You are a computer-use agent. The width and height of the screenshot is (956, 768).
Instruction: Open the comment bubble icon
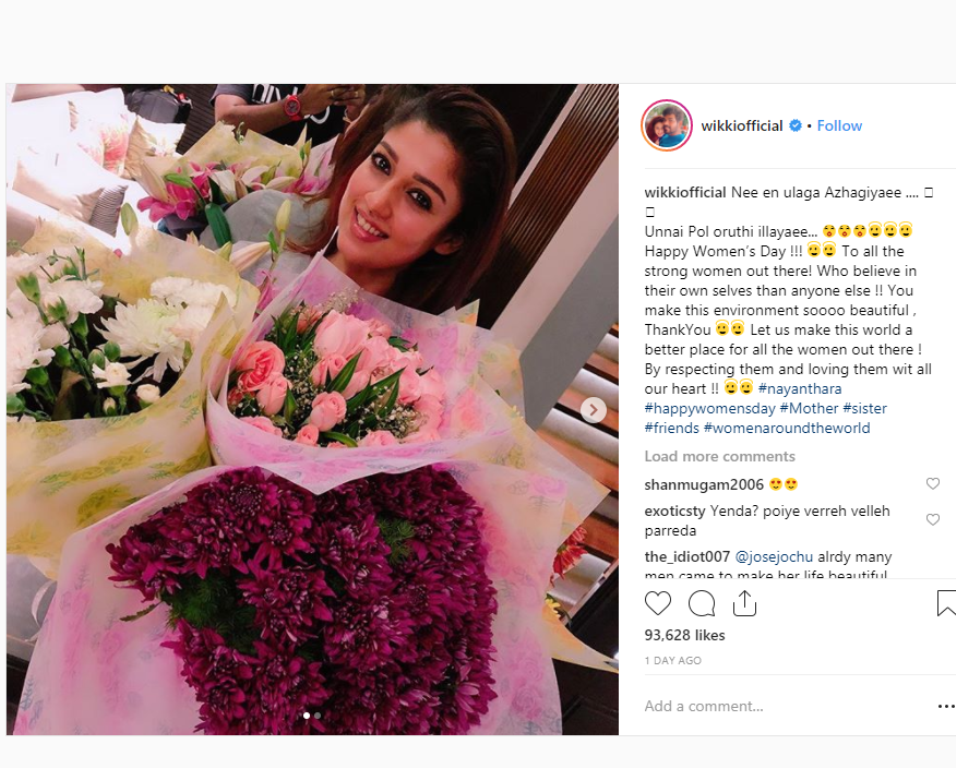click(x=701, y=603)
